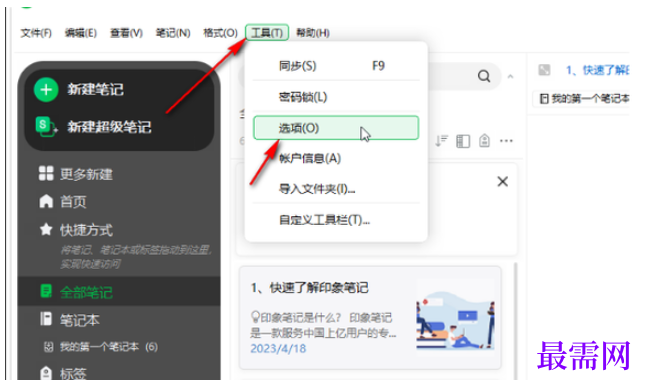Click the sort order icon

point(441,141)
